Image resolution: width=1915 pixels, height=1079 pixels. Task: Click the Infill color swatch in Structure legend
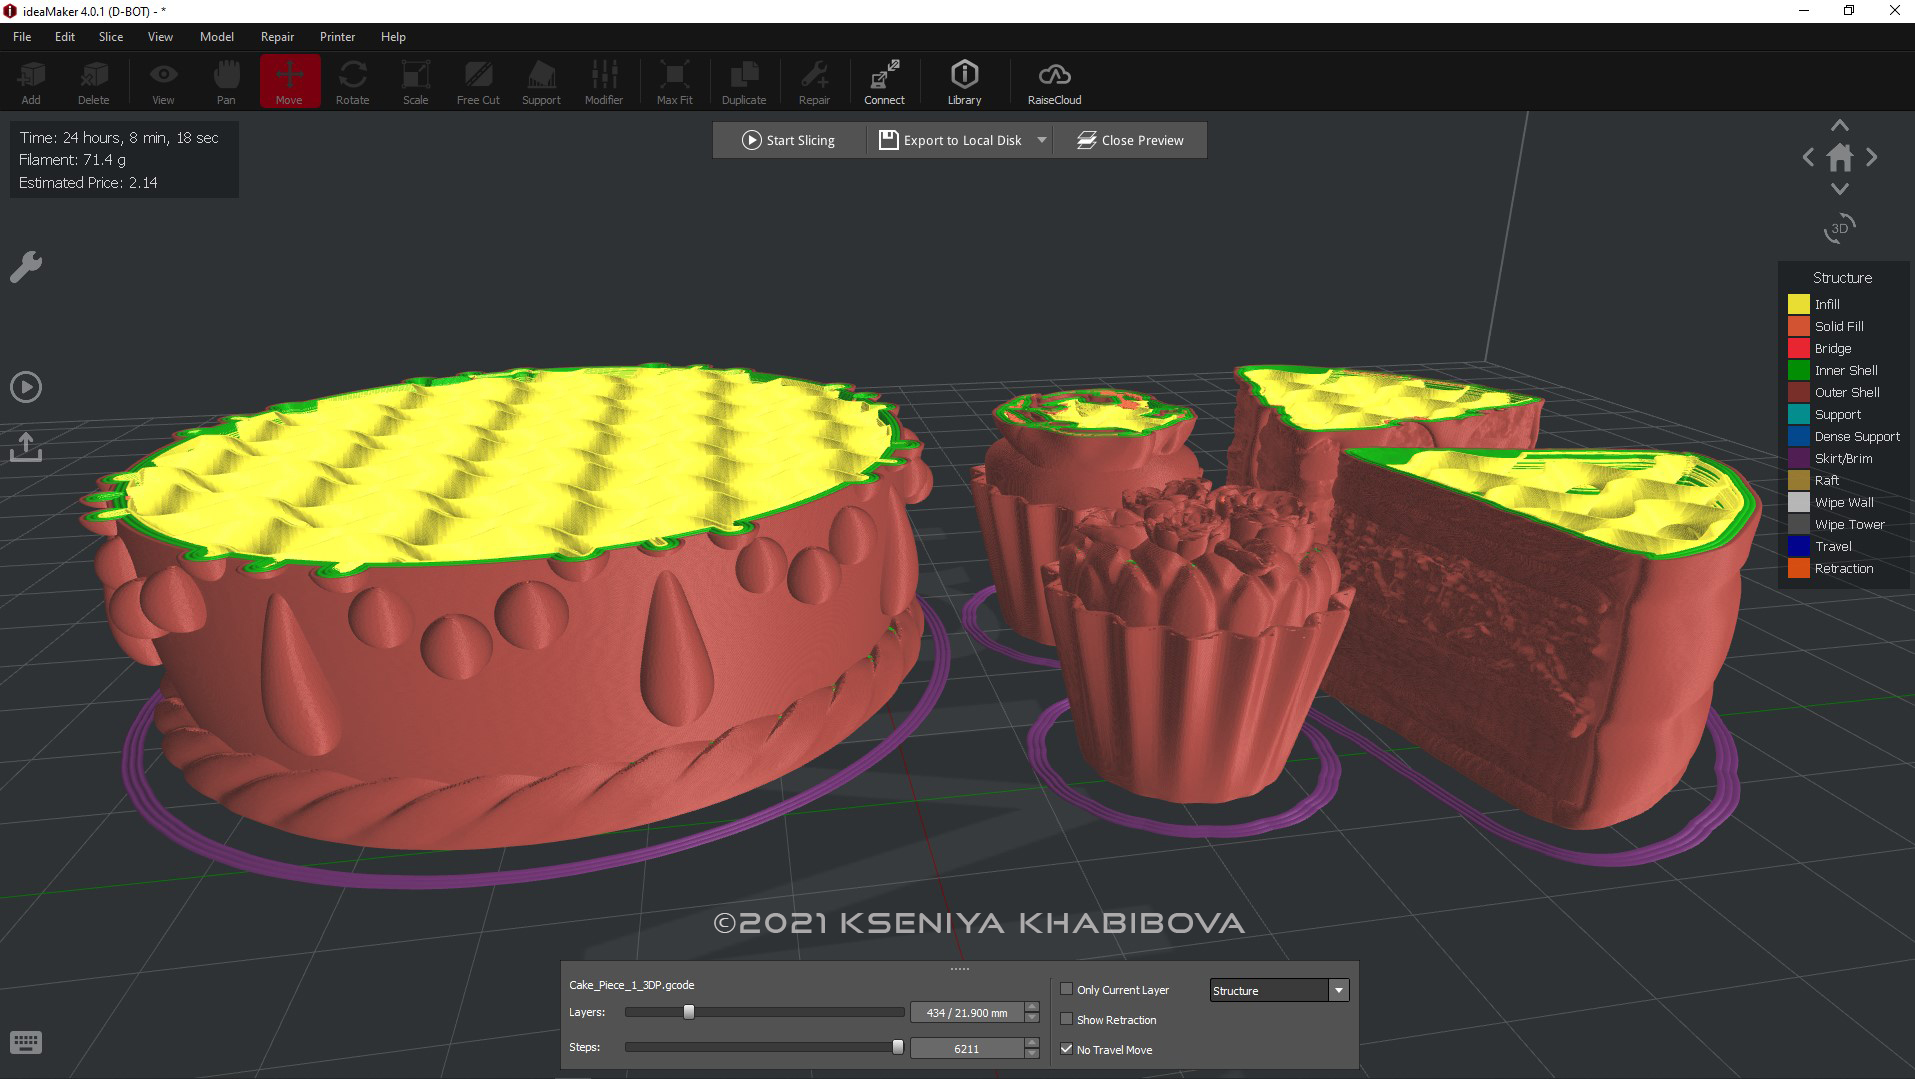click(1798, 304)
